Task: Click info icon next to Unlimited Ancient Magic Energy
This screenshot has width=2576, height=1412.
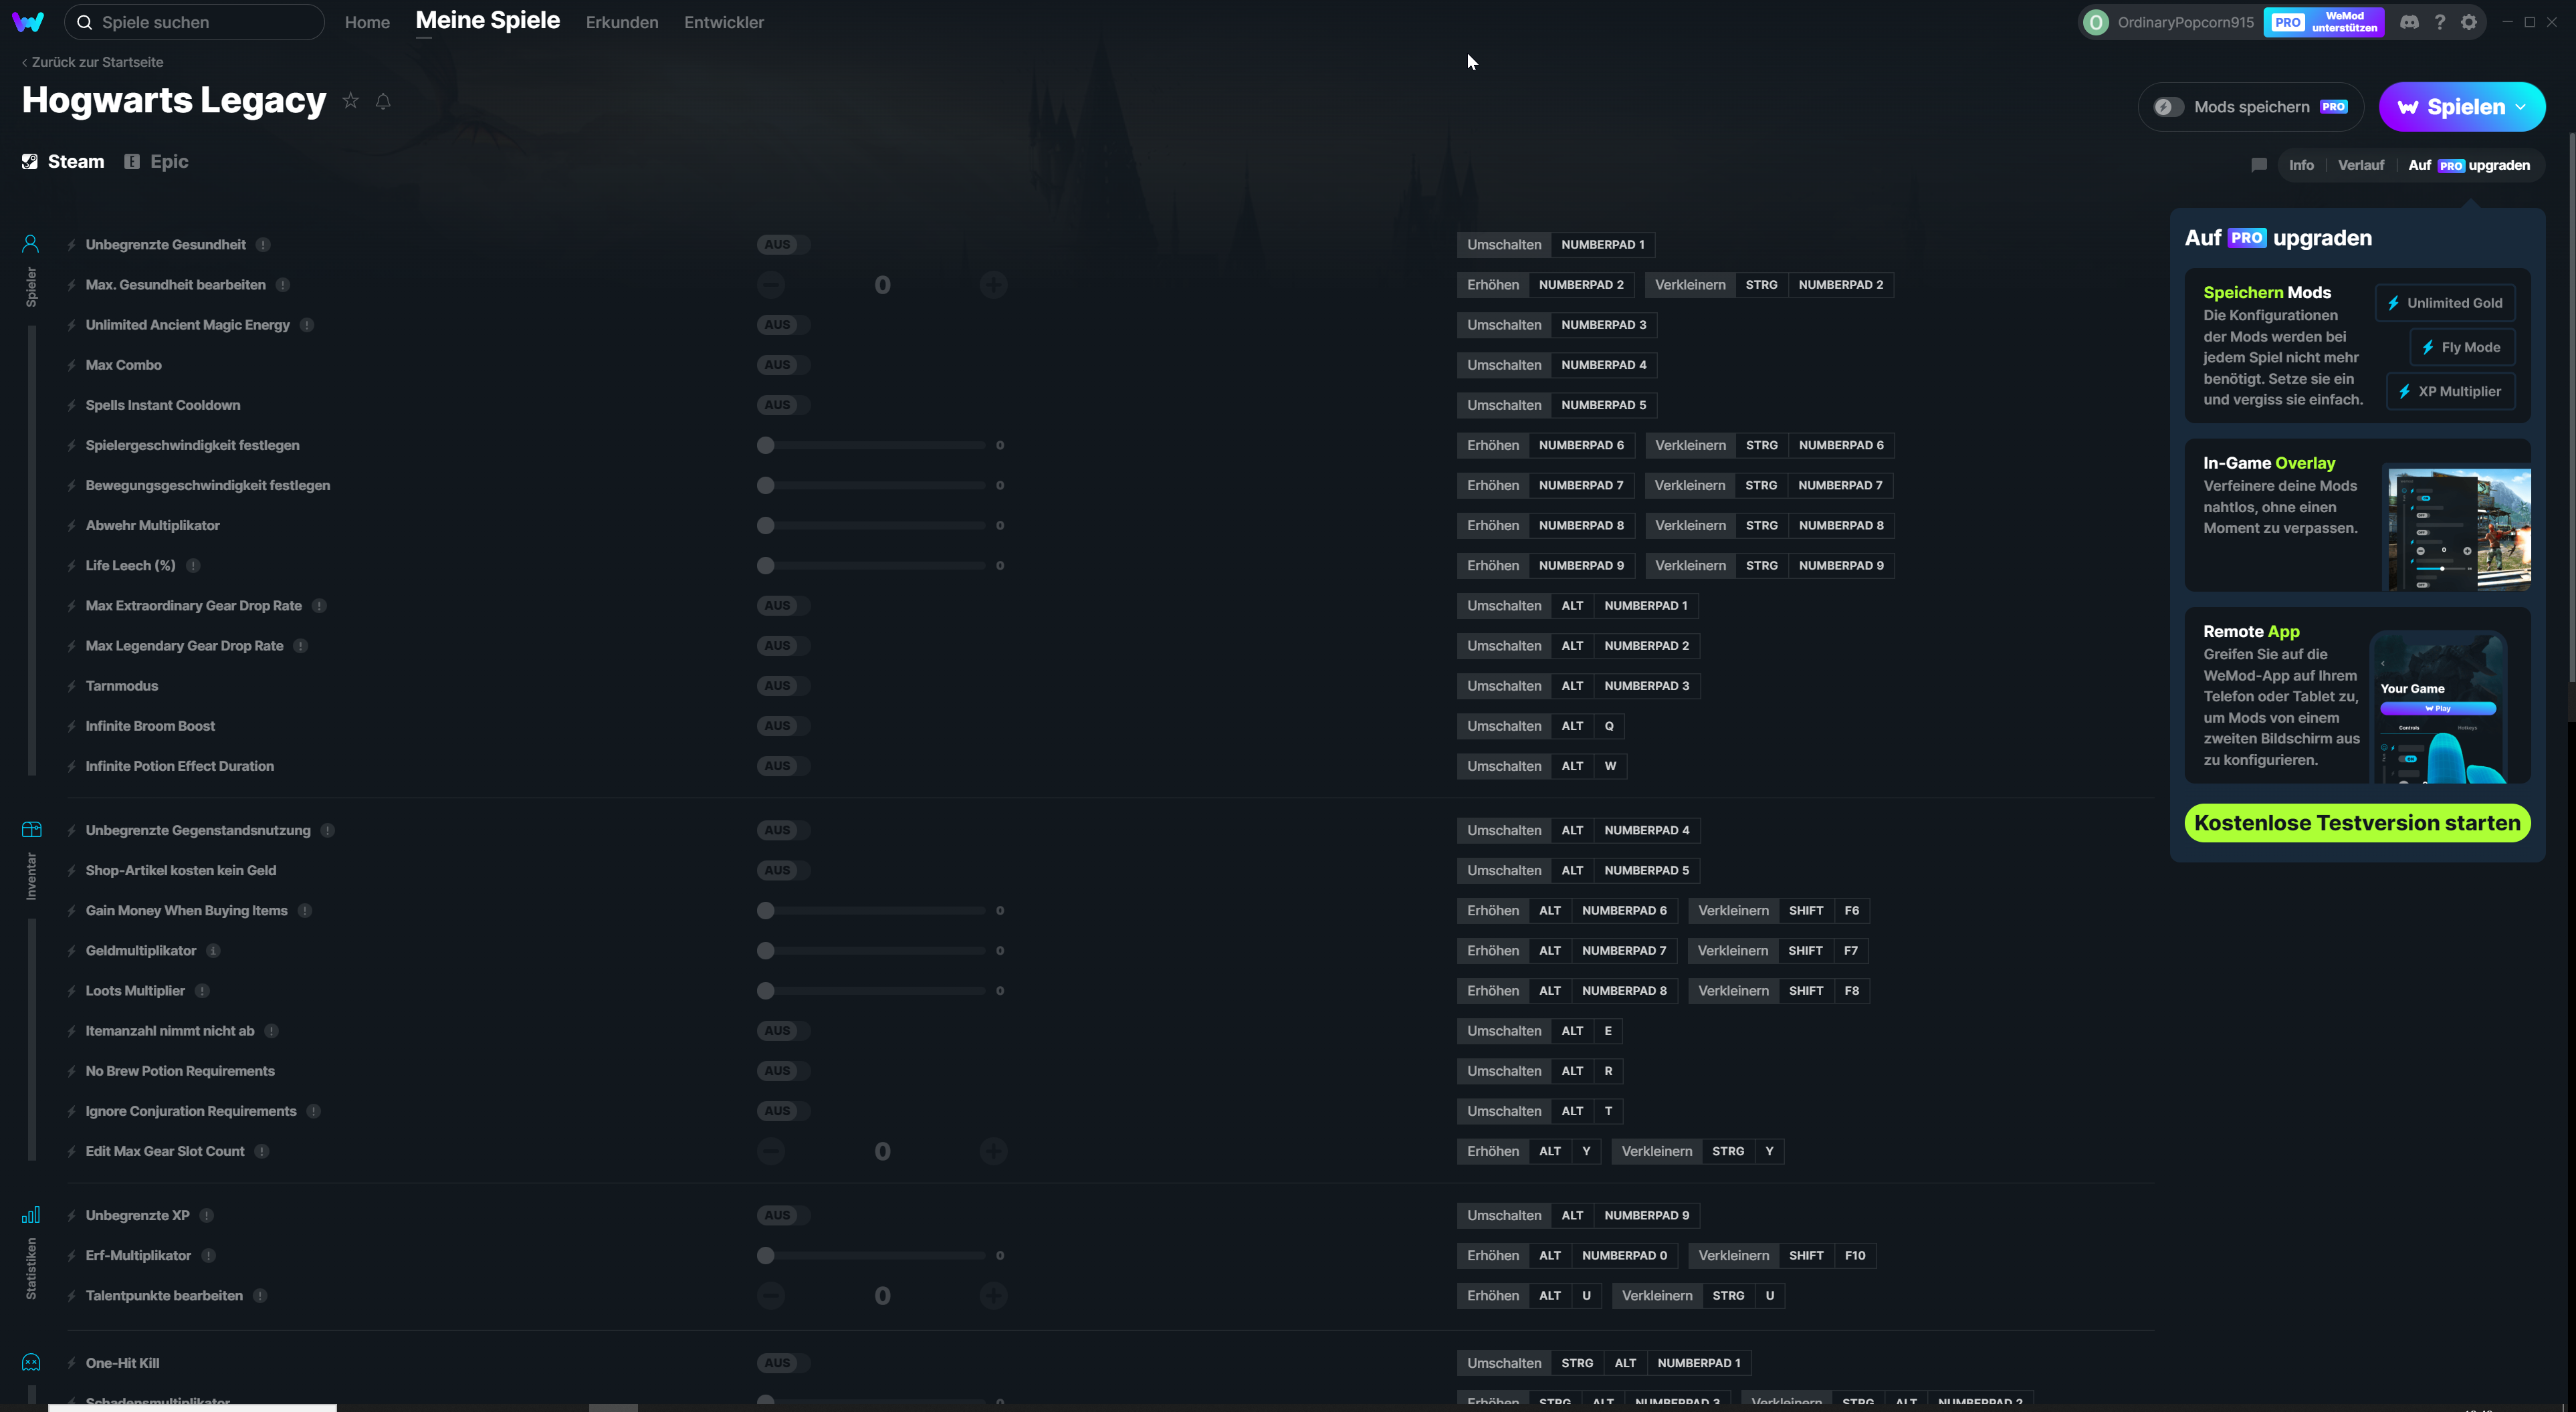Action: [307, 325]
